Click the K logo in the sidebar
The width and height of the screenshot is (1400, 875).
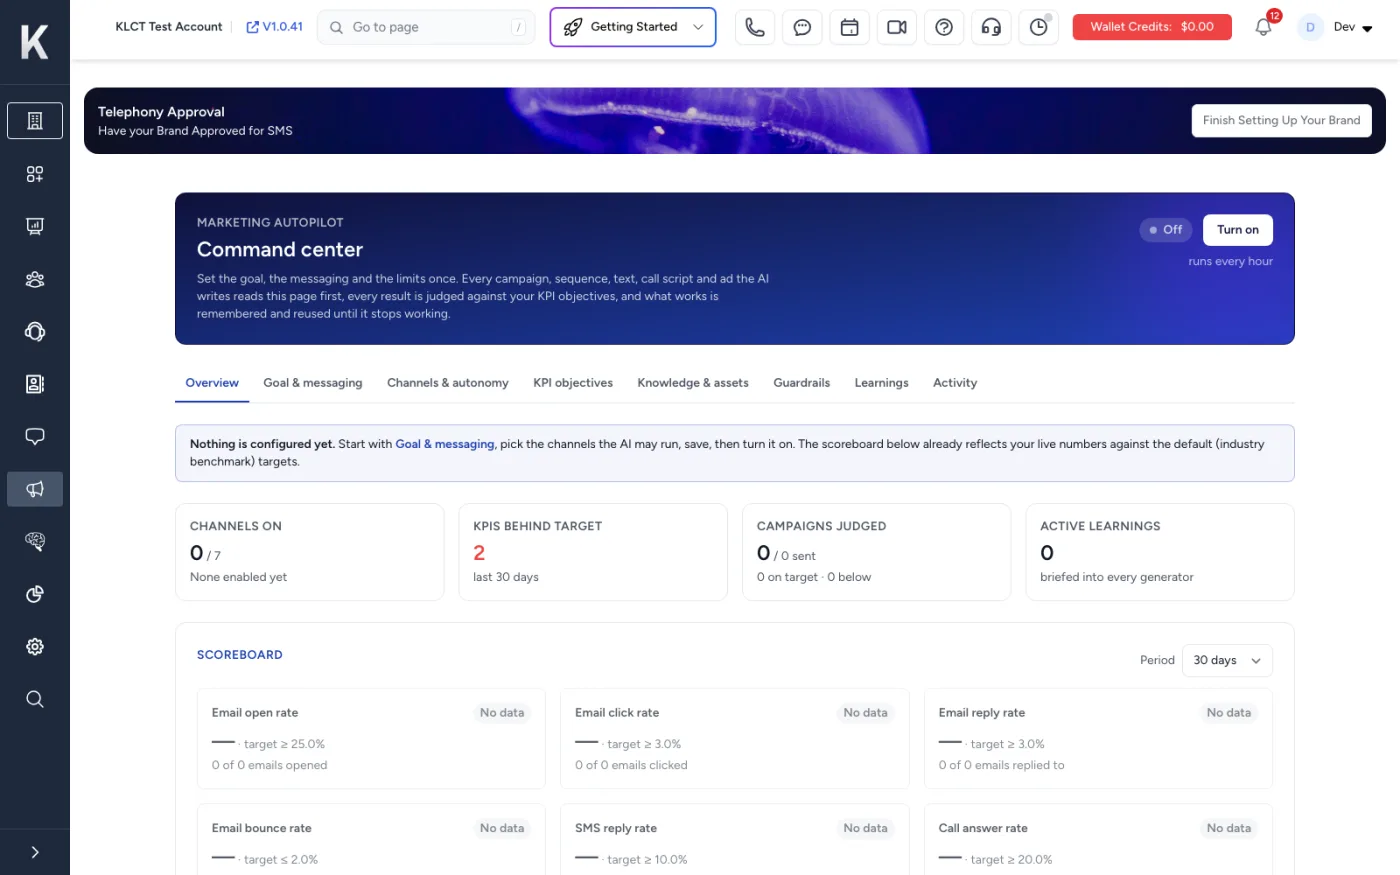pos(34,42)
